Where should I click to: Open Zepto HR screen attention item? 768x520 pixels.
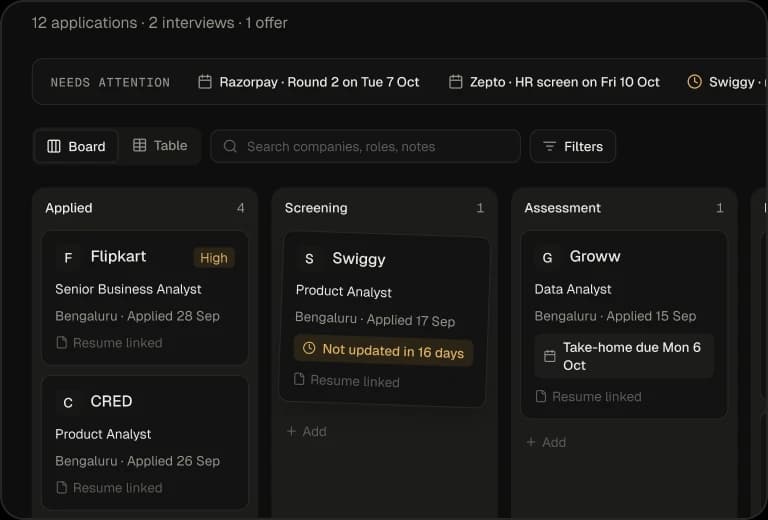point(554,82)
